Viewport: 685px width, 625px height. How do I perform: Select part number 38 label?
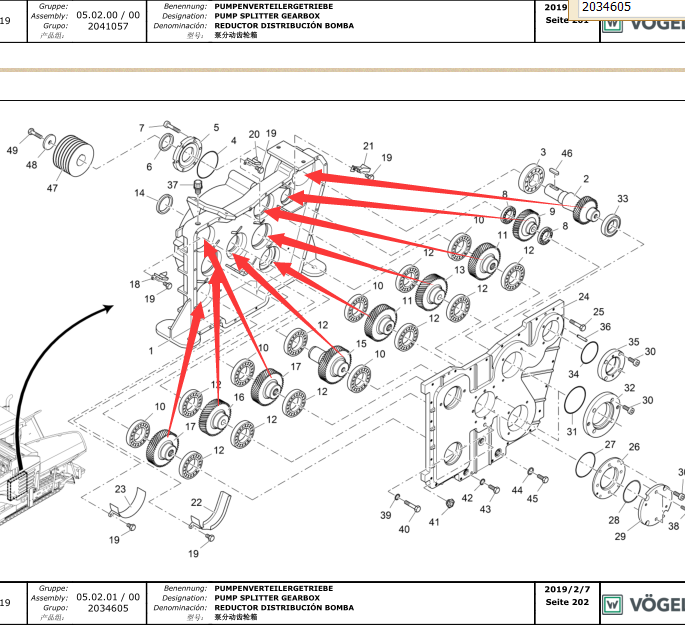[674, 526]
